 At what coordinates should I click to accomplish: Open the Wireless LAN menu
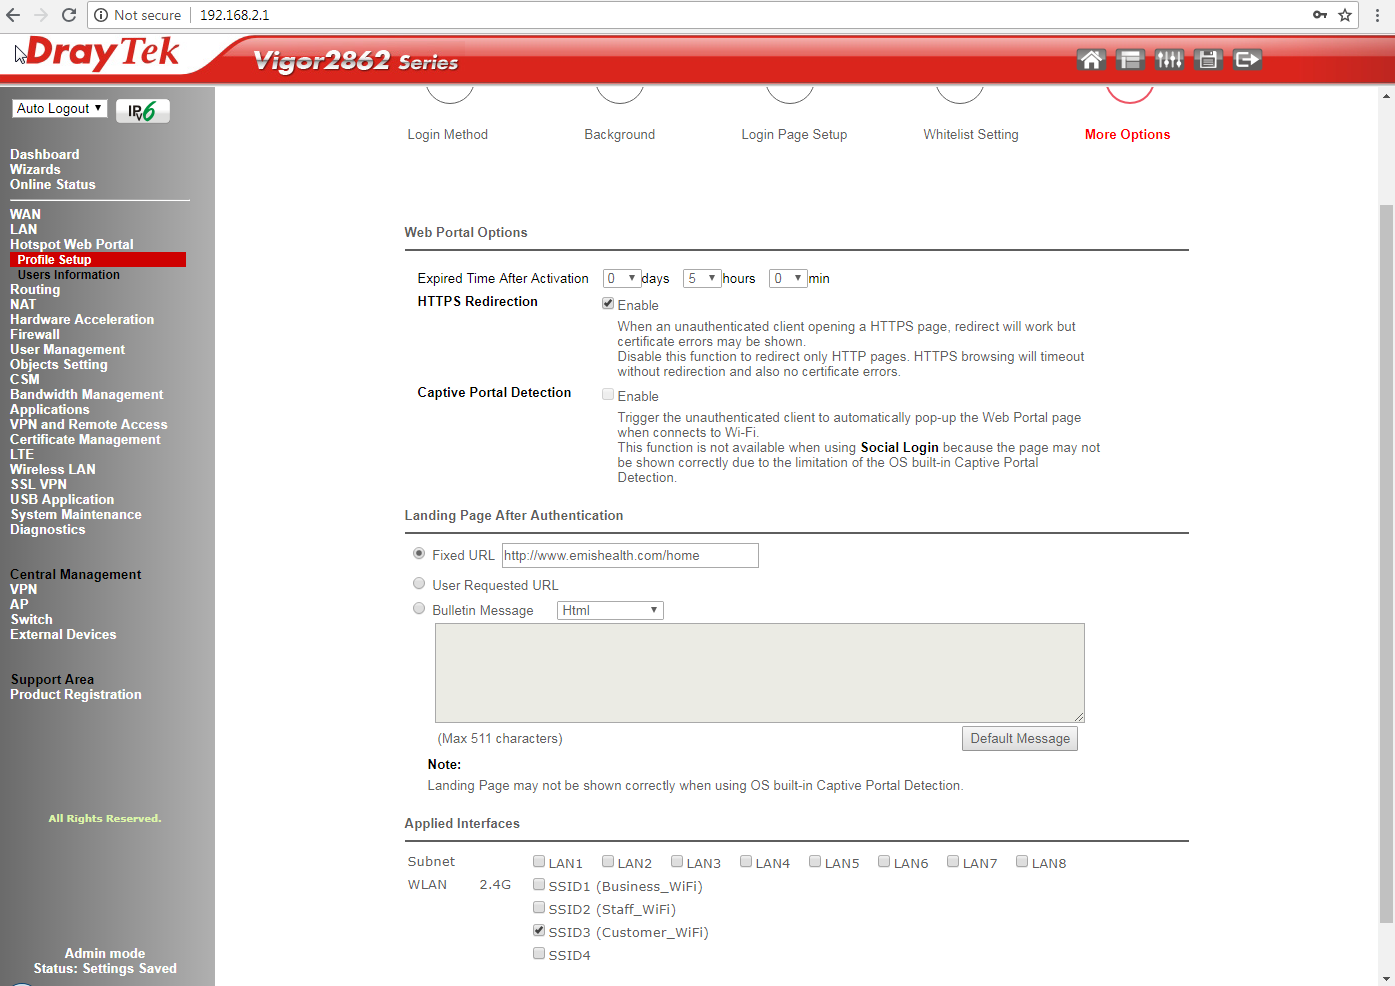(x=52, y=469)
